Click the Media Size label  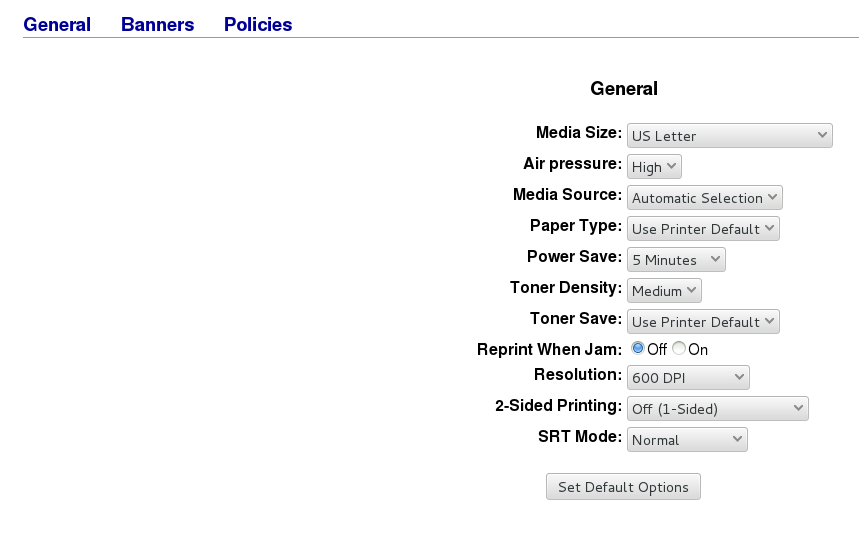coord(578,133)
